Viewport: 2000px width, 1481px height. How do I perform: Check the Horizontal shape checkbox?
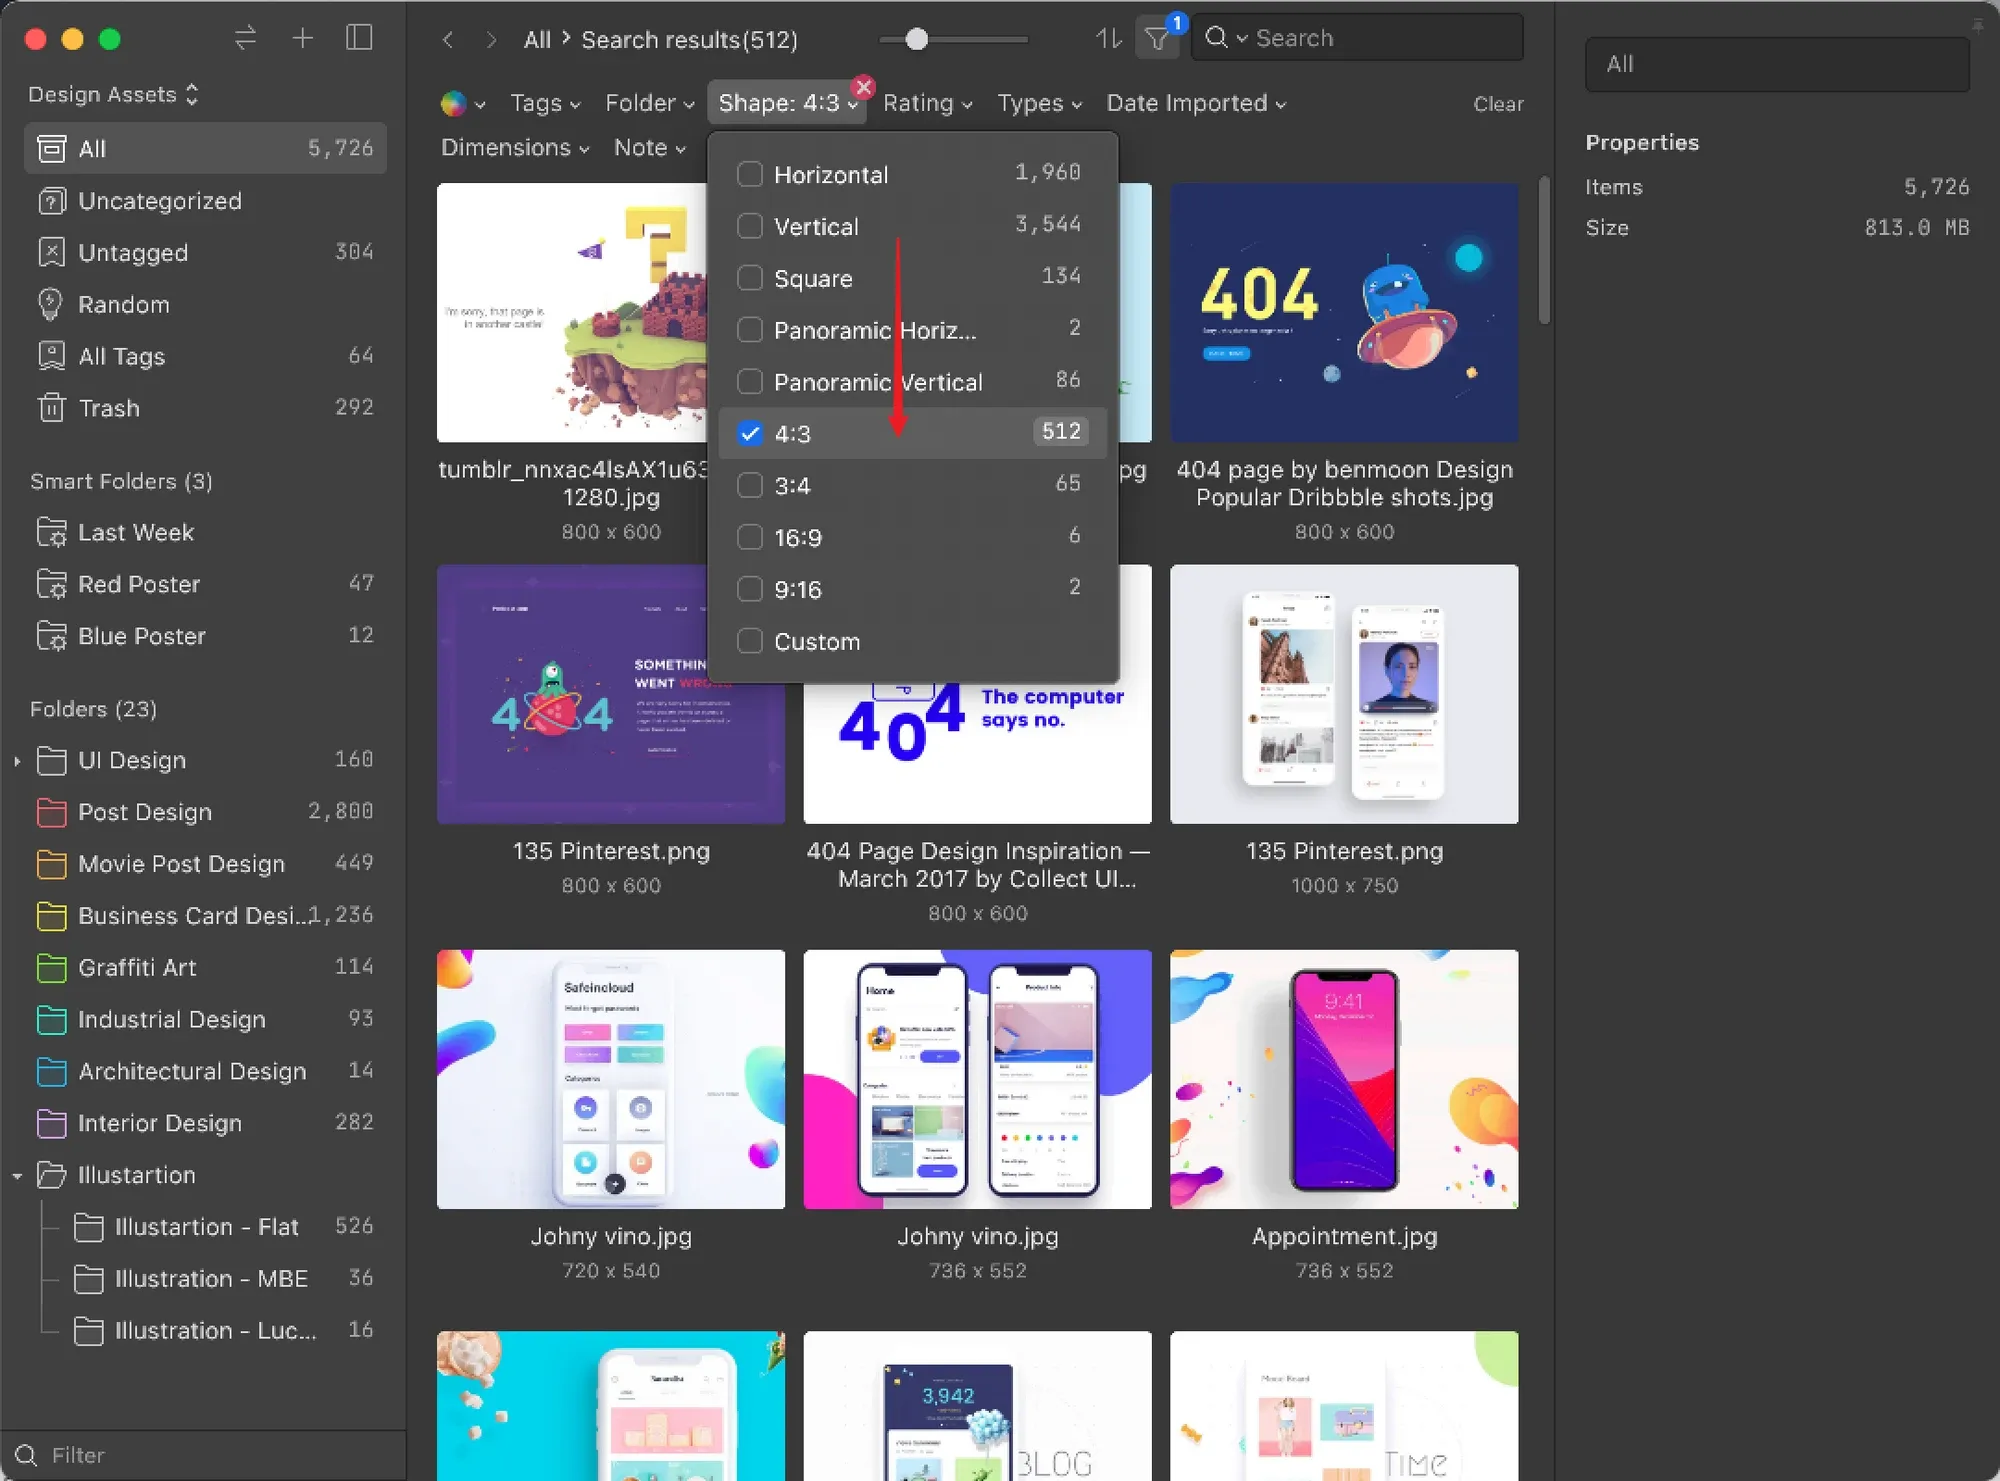pyautogui.click(x=750, y=174)
